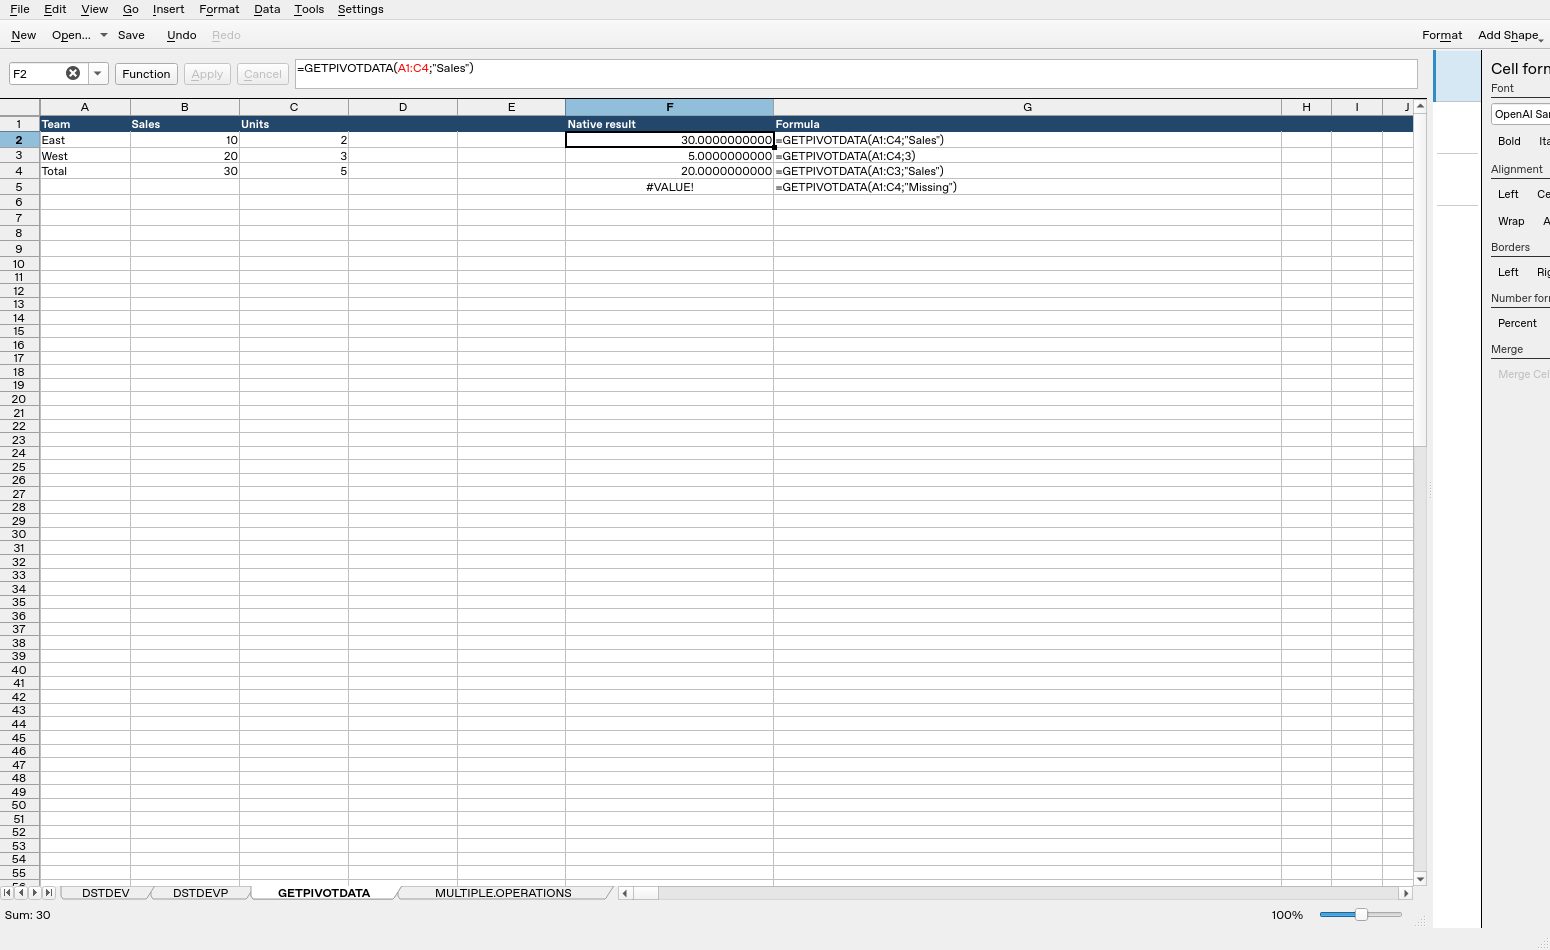Toggle Bold in Cell formatting panel
The height and width of the screenshot is (950, 1550).
(x=1509, y=141)
